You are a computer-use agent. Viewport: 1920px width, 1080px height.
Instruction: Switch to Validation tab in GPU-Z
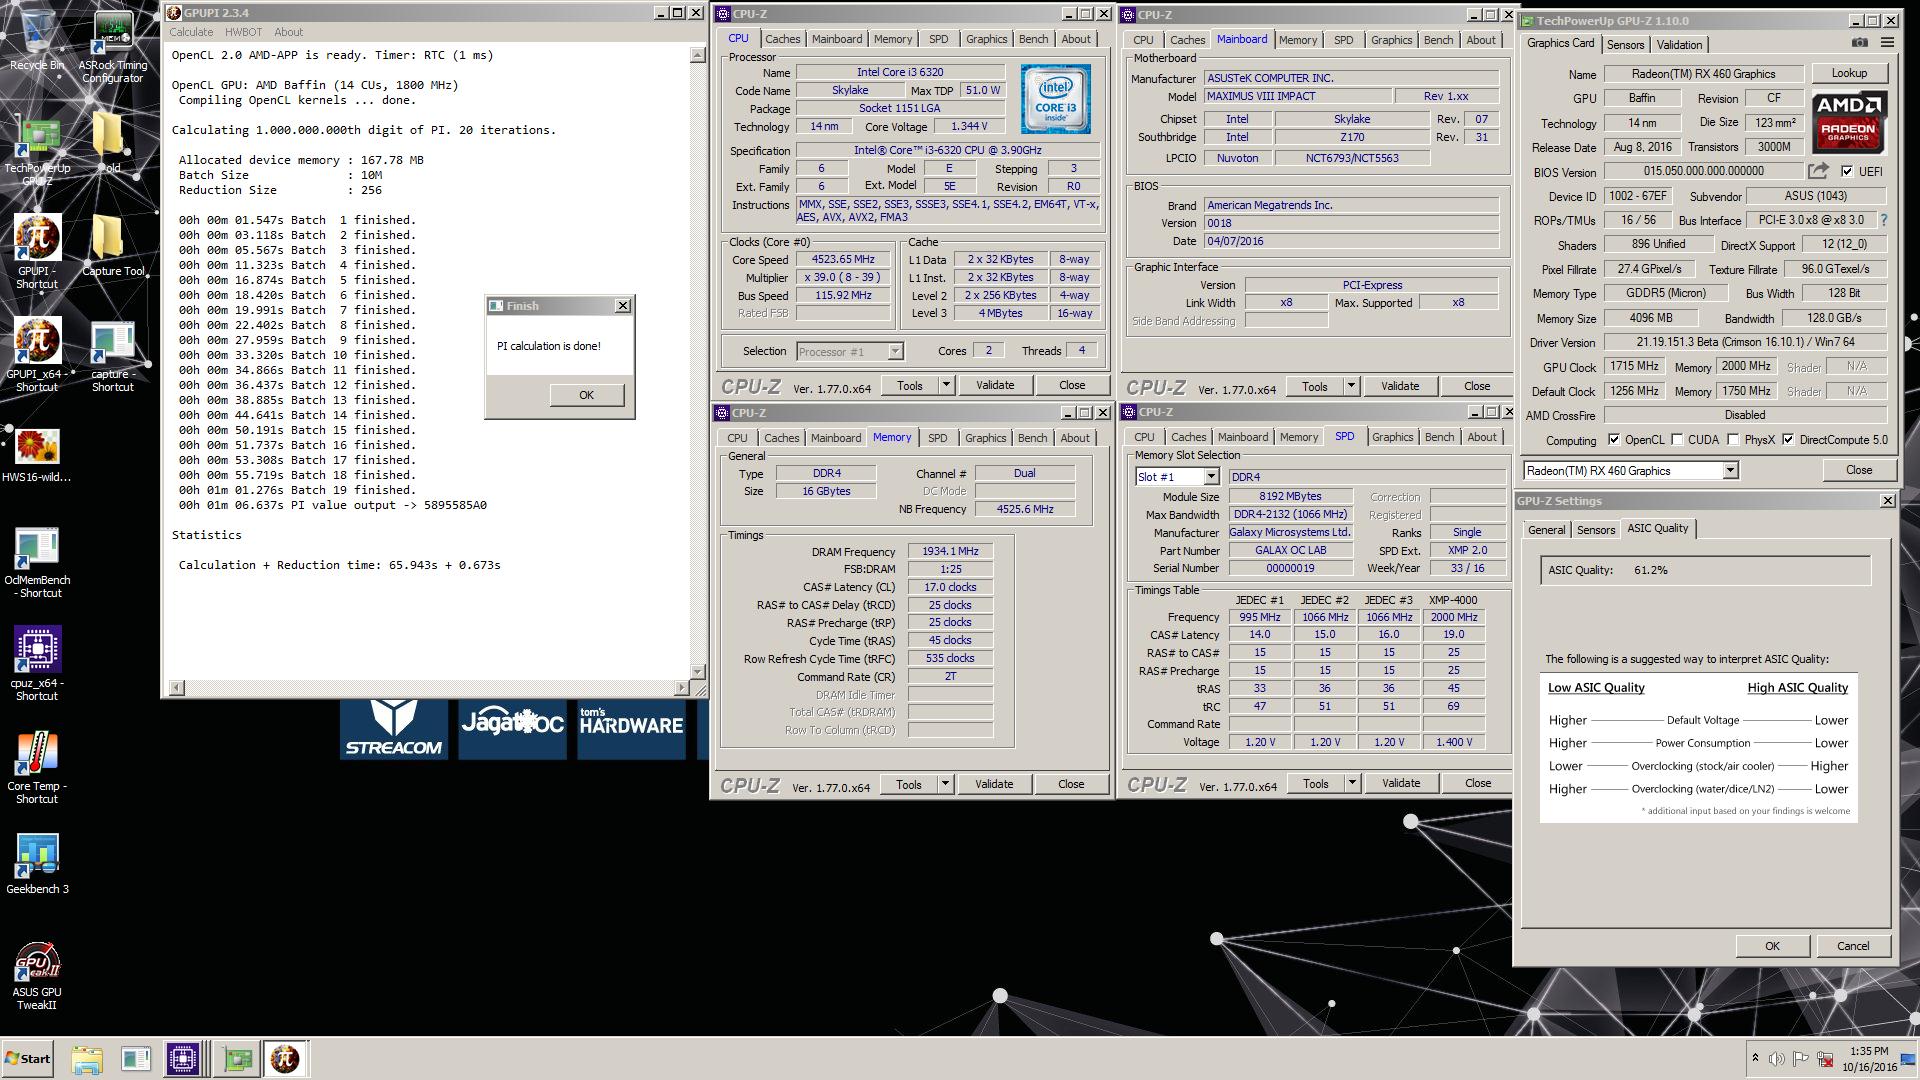click(x=1679, y=45)
